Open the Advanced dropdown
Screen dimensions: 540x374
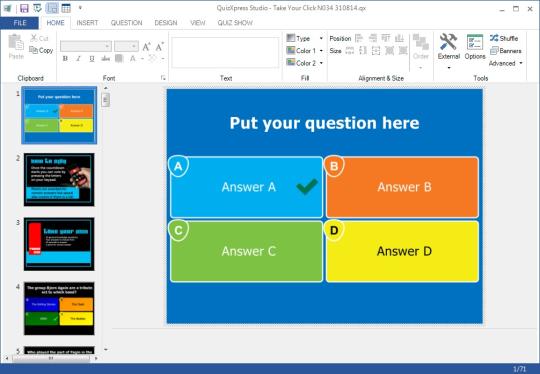(x=506, y=63)
